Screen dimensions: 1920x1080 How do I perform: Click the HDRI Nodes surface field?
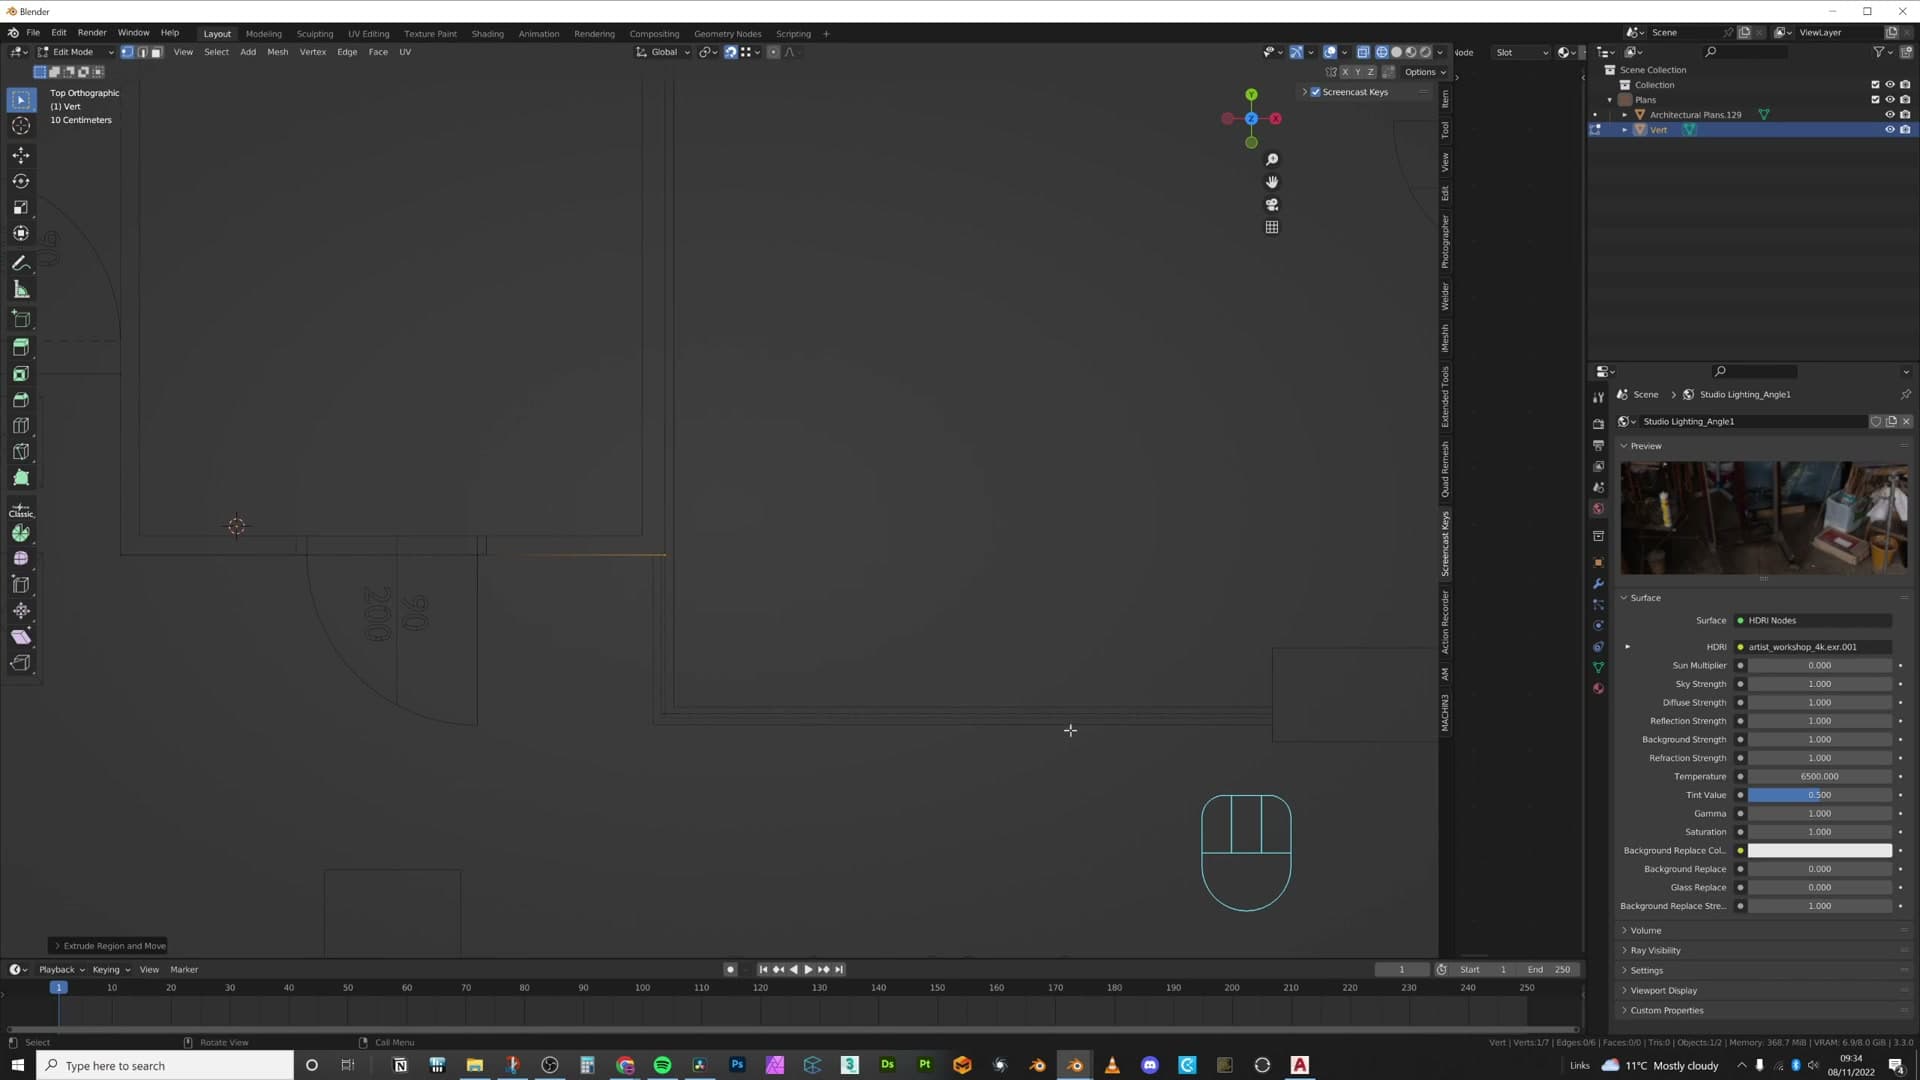1812,621
